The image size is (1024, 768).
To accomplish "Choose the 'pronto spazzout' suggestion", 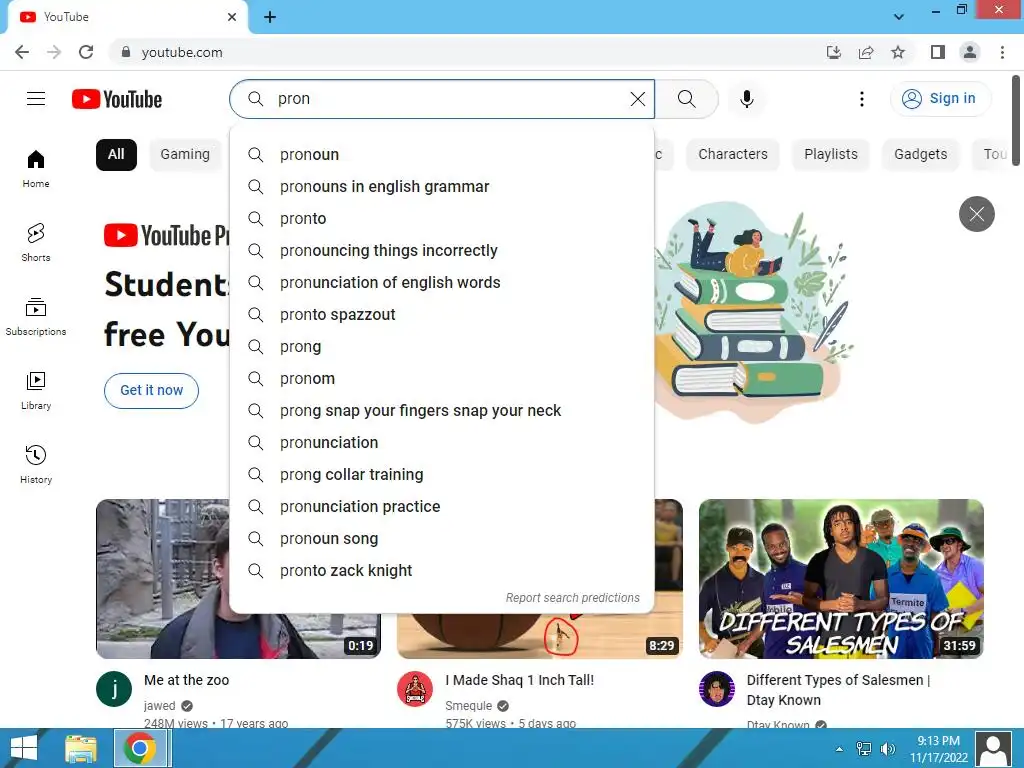I will [442, 315].
